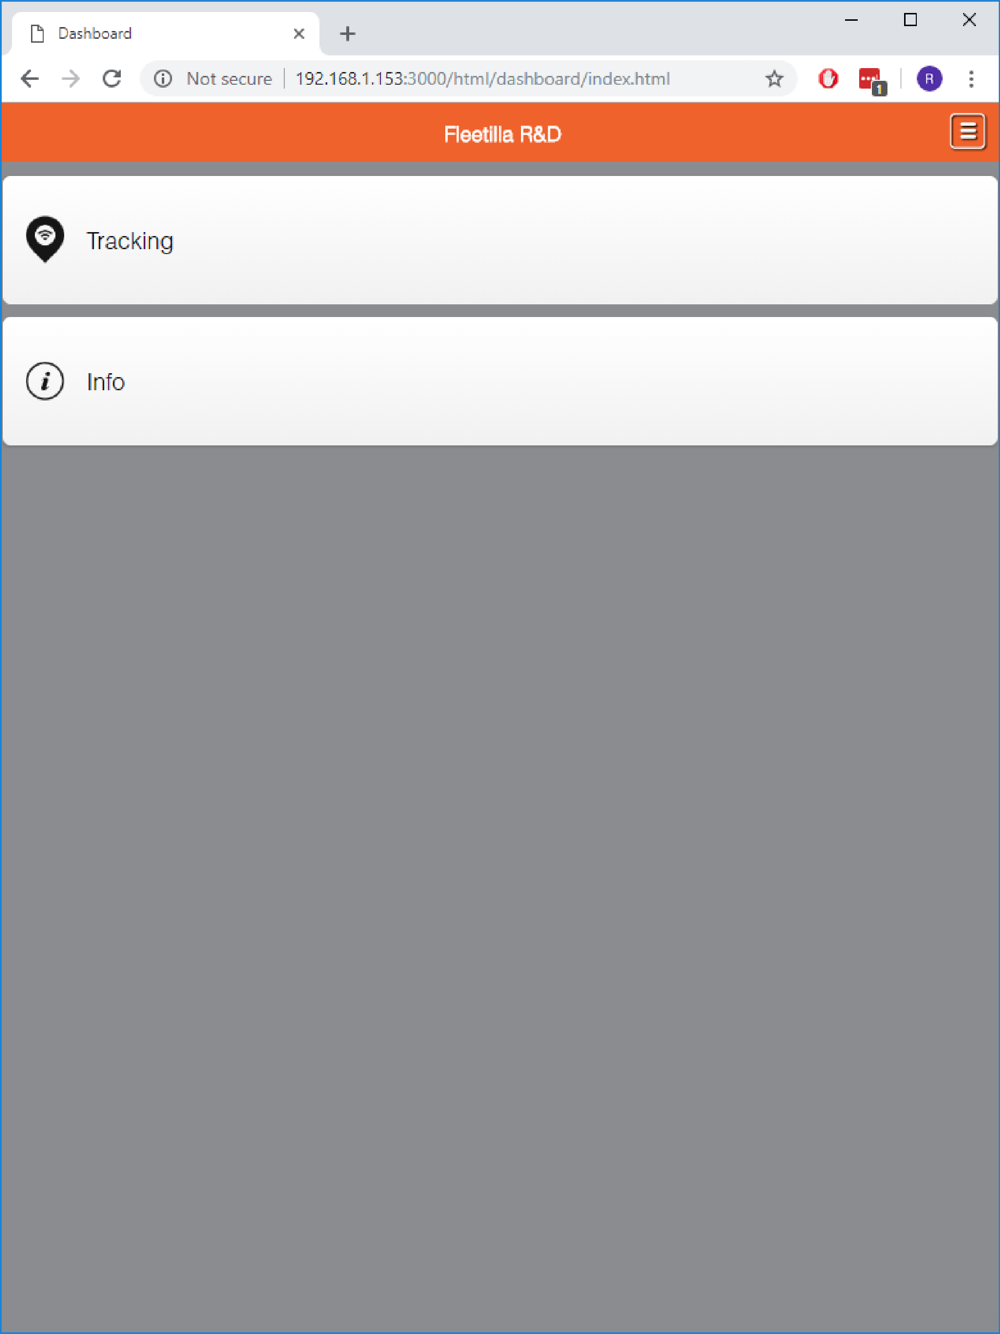Bookmark this page with the star icon
1000x1334 pixels.
click(x=774, y=78)
